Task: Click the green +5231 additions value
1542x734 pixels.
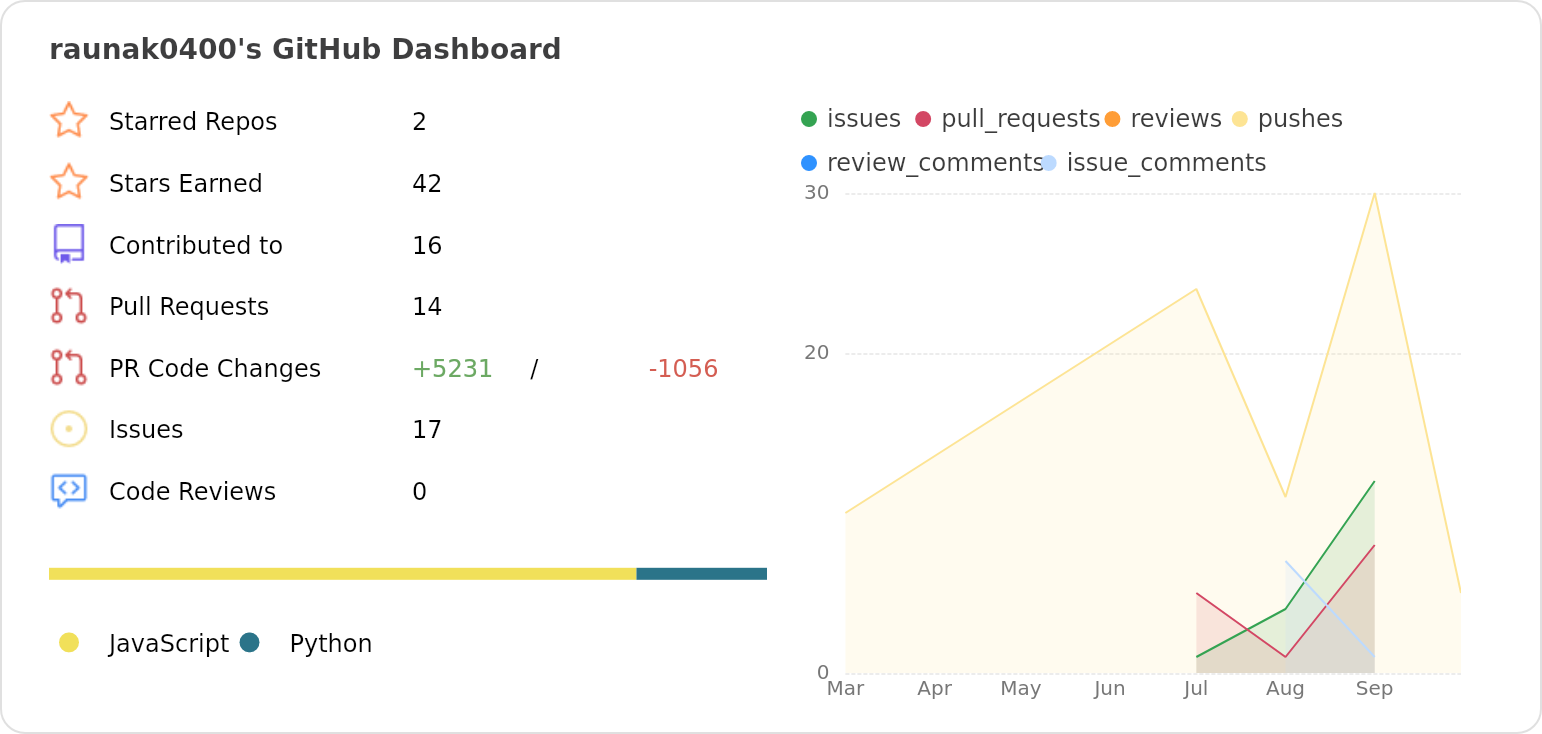Action: 452,369
